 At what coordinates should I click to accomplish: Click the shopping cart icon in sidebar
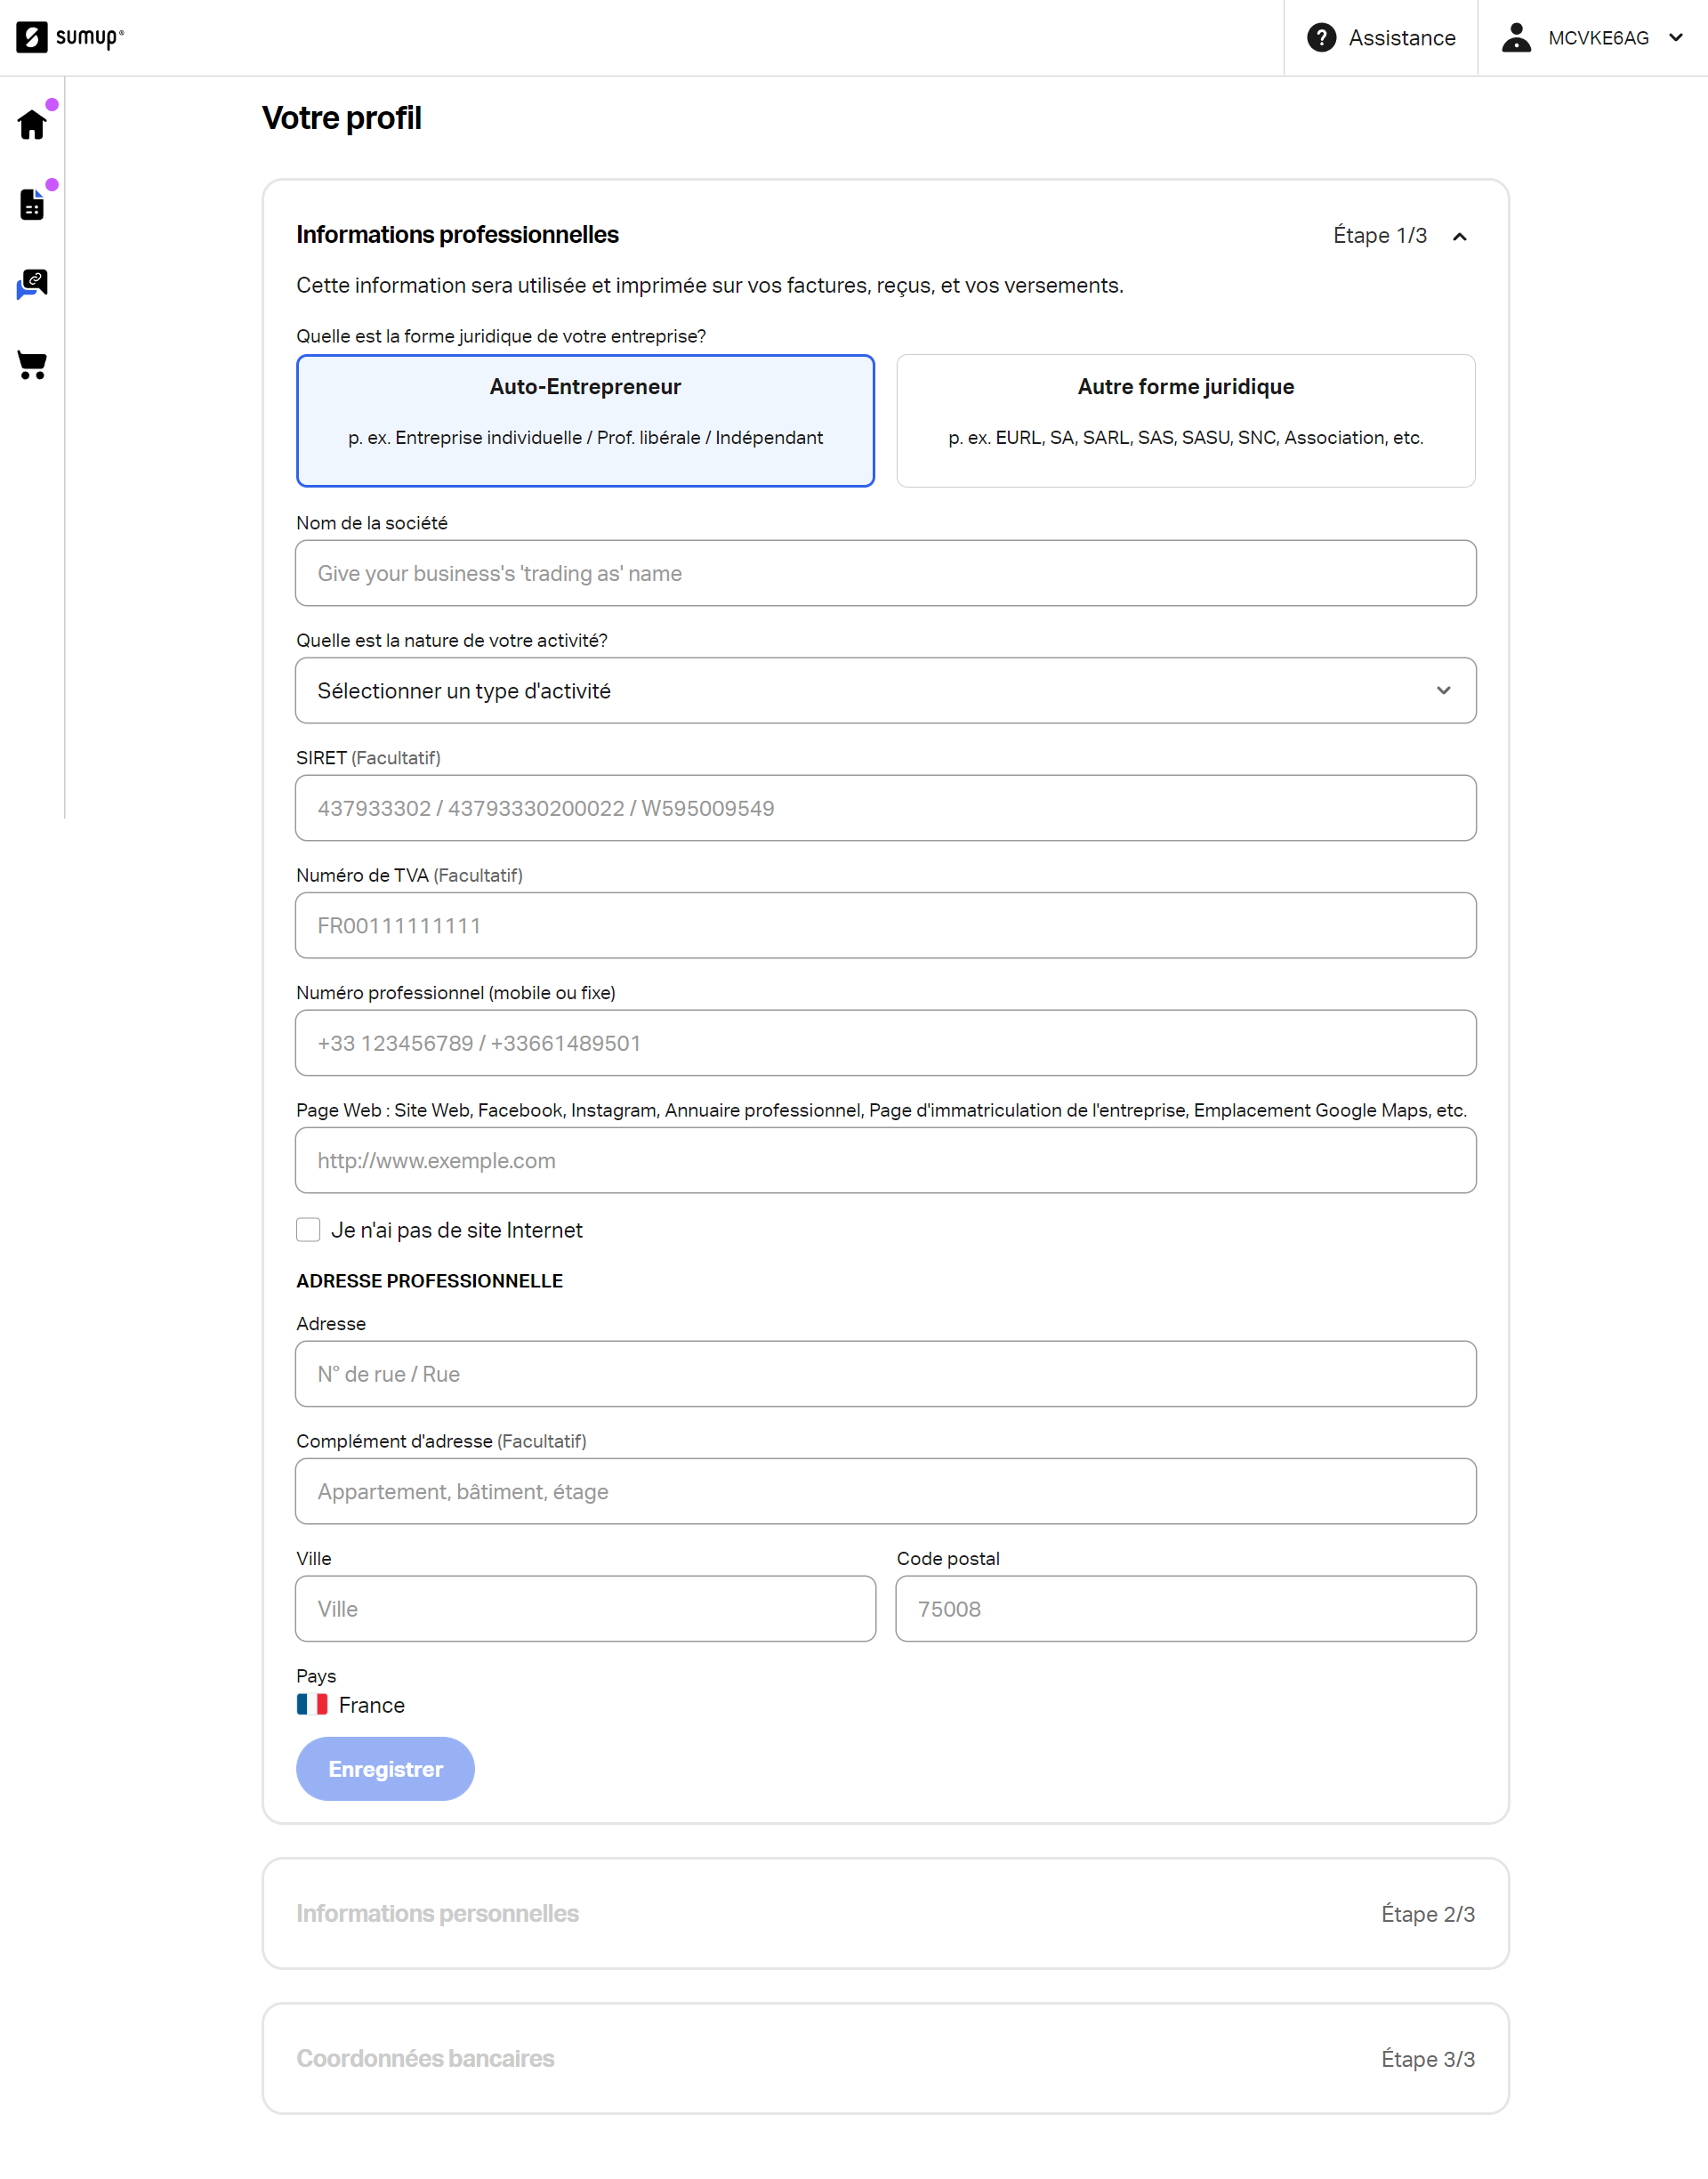tap(33, 366)
